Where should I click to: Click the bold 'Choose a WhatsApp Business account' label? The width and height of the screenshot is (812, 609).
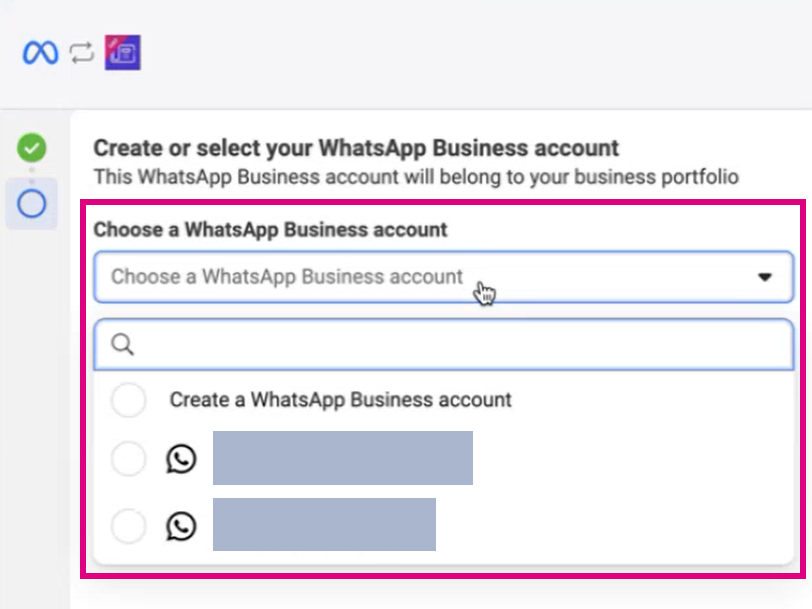coord(270,230)
